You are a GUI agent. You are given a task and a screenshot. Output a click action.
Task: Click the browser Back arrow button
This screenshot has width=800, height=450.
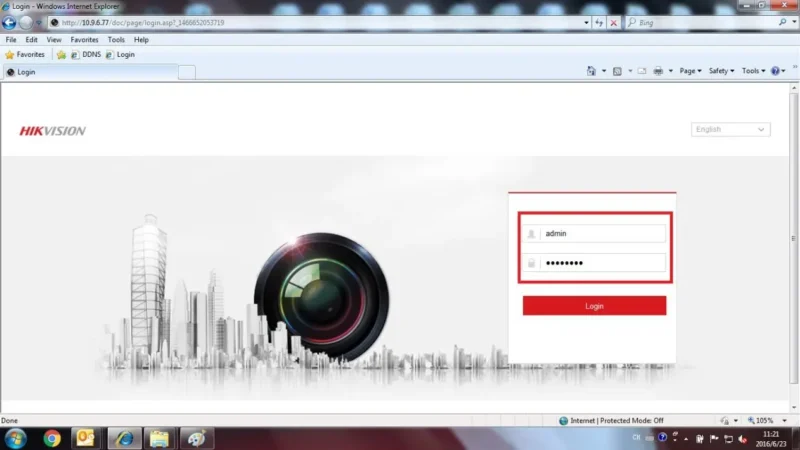(9, 22)
